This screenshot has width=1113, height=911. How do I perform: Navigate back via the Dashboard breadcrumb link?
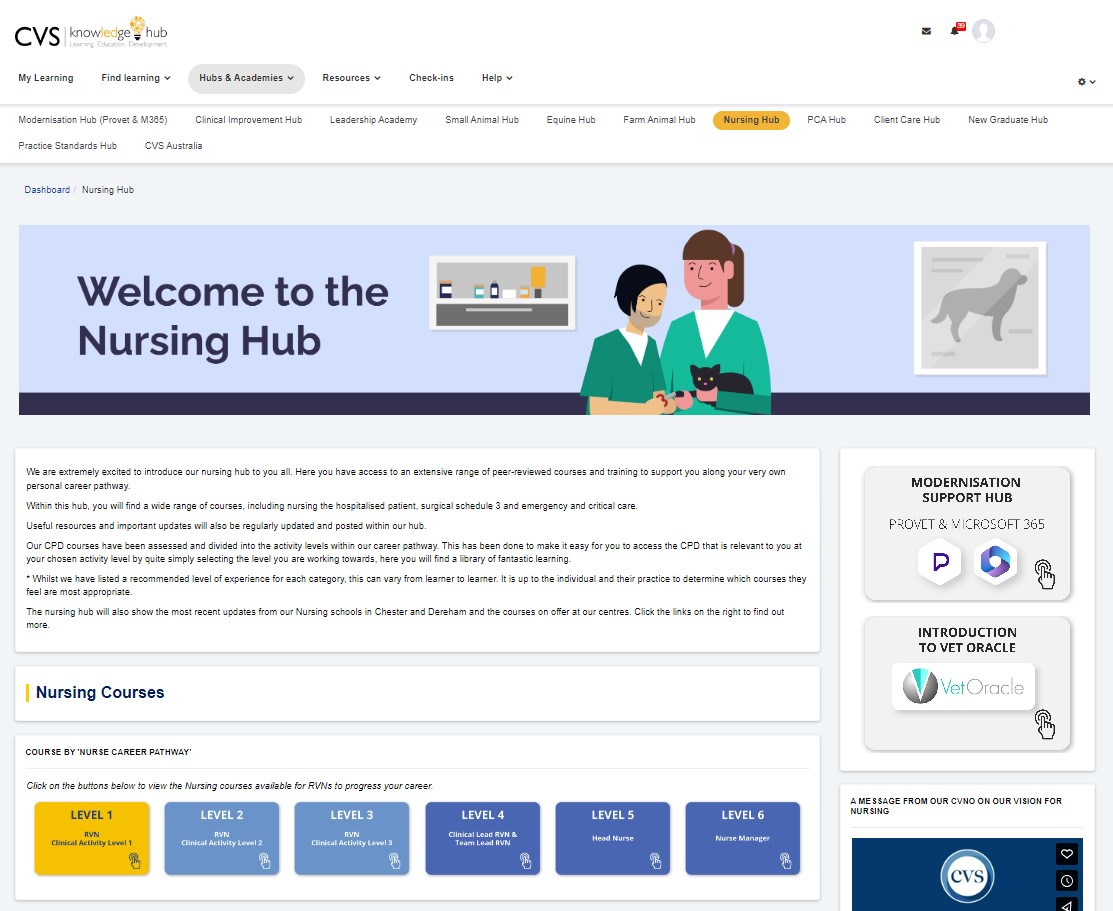[x=46, y=189]
